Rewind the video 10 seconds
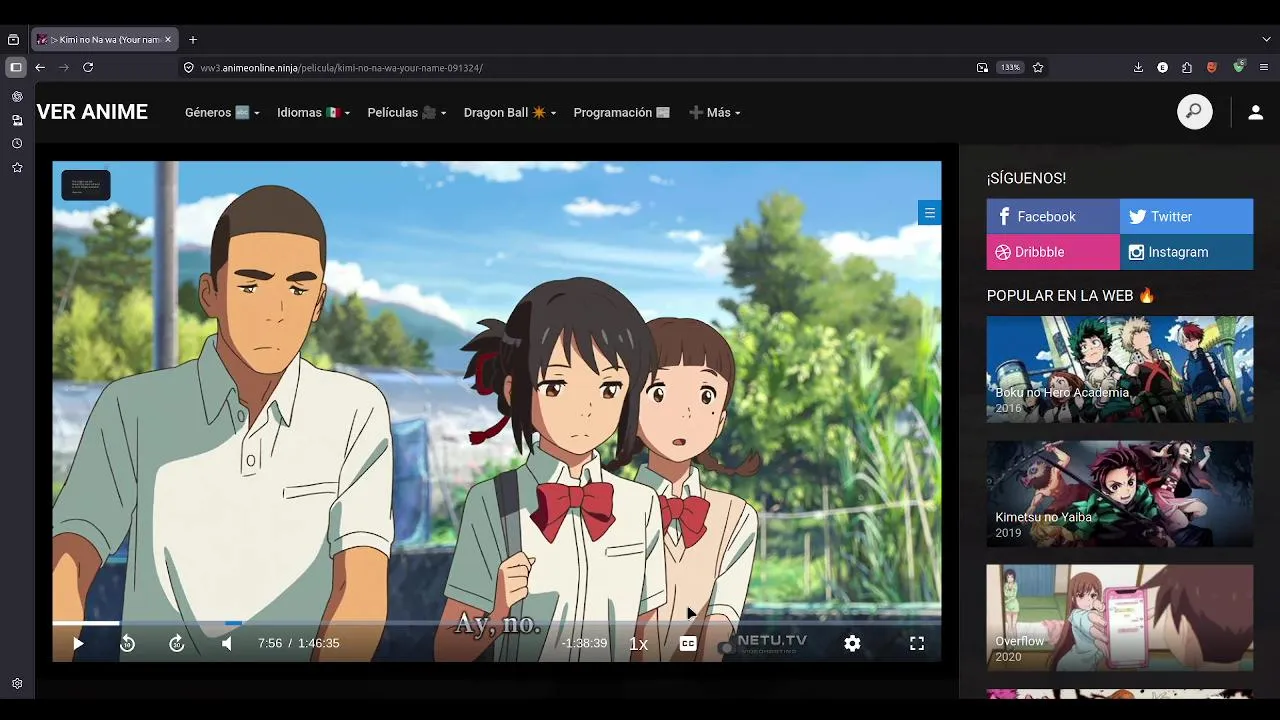 point(127,644)
